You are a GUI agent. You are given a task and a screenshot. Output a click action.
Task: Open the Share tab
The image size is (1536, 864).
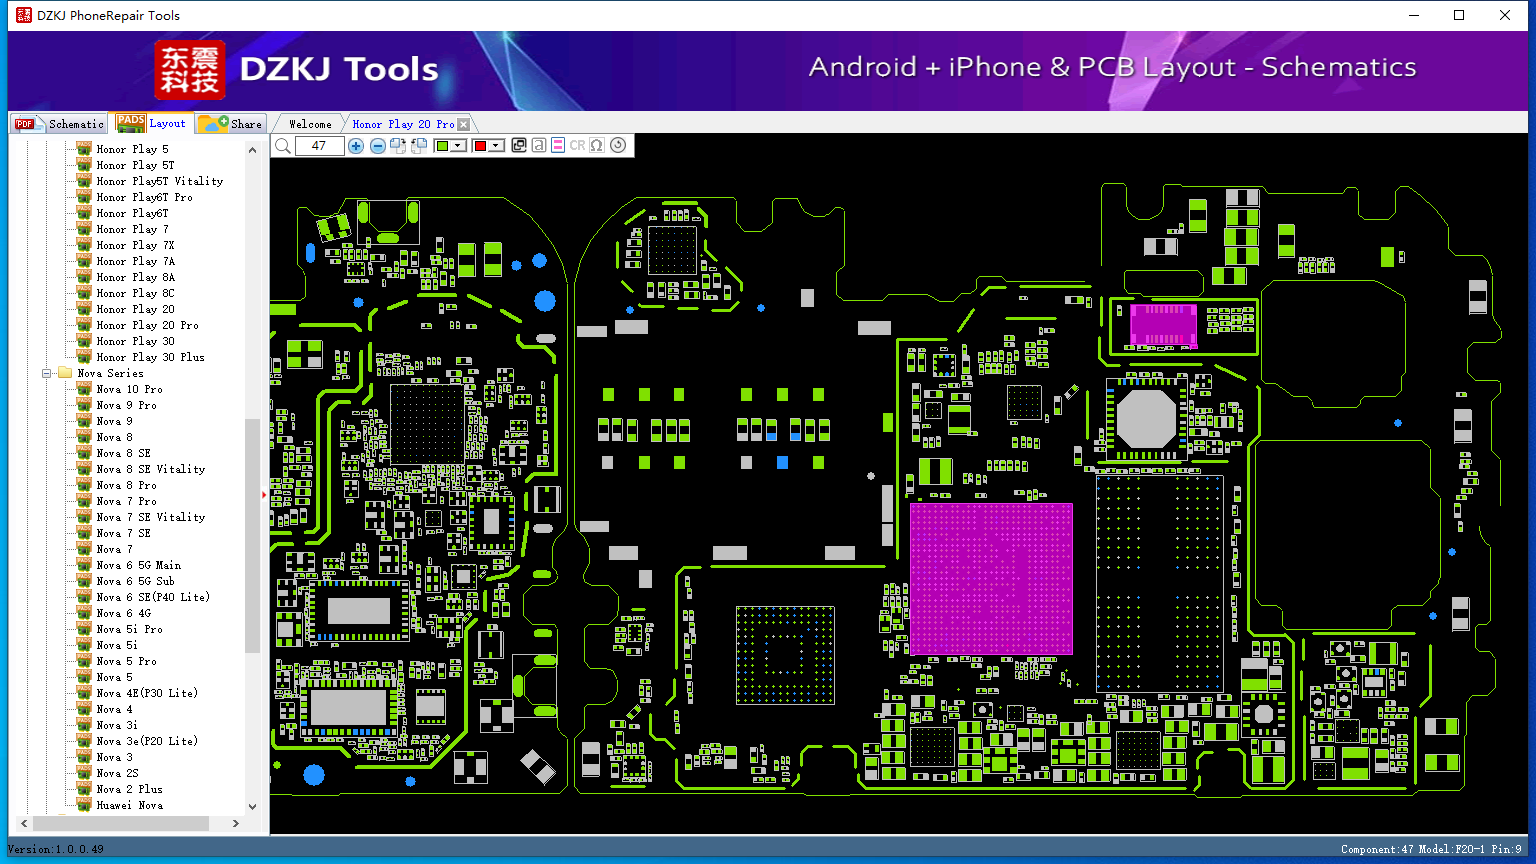click(x=230, y=124)
